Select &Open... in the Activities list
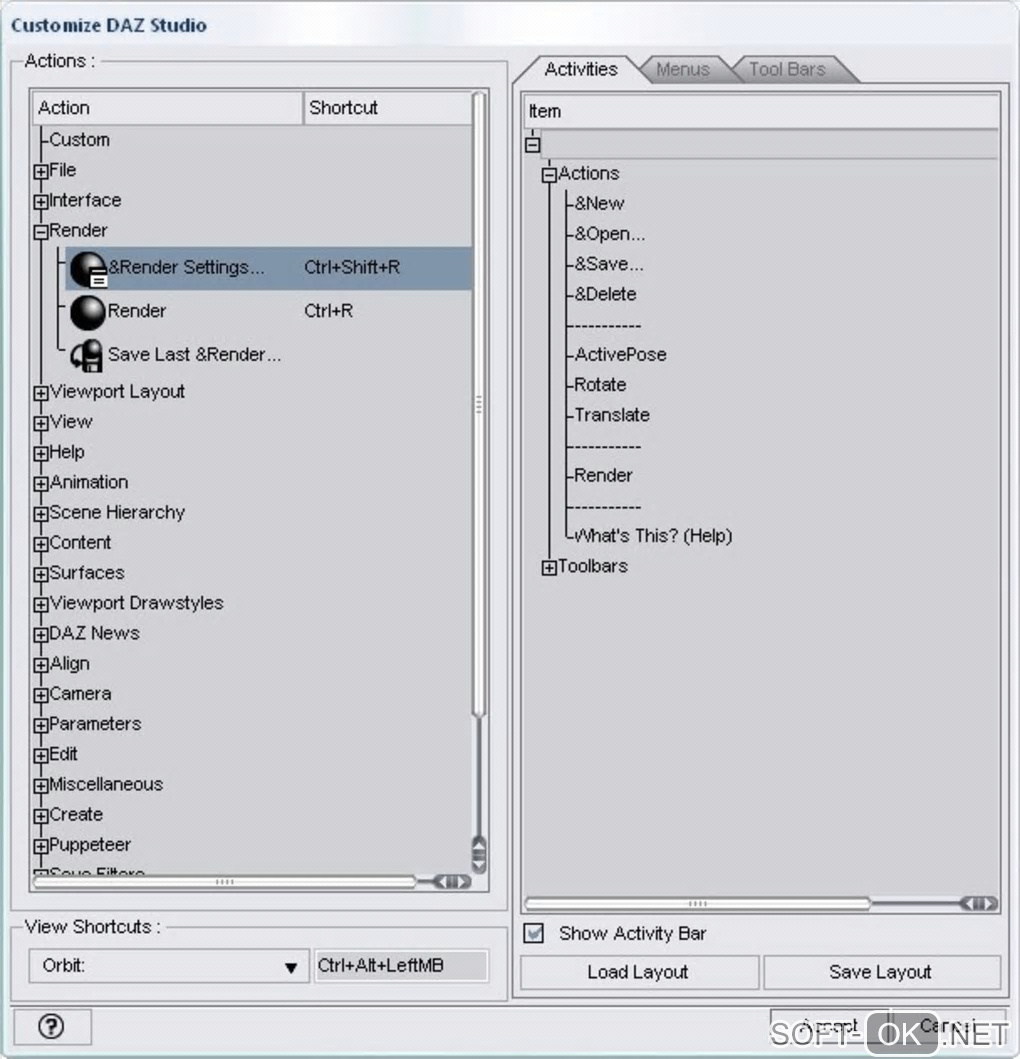 coord(610,234)
